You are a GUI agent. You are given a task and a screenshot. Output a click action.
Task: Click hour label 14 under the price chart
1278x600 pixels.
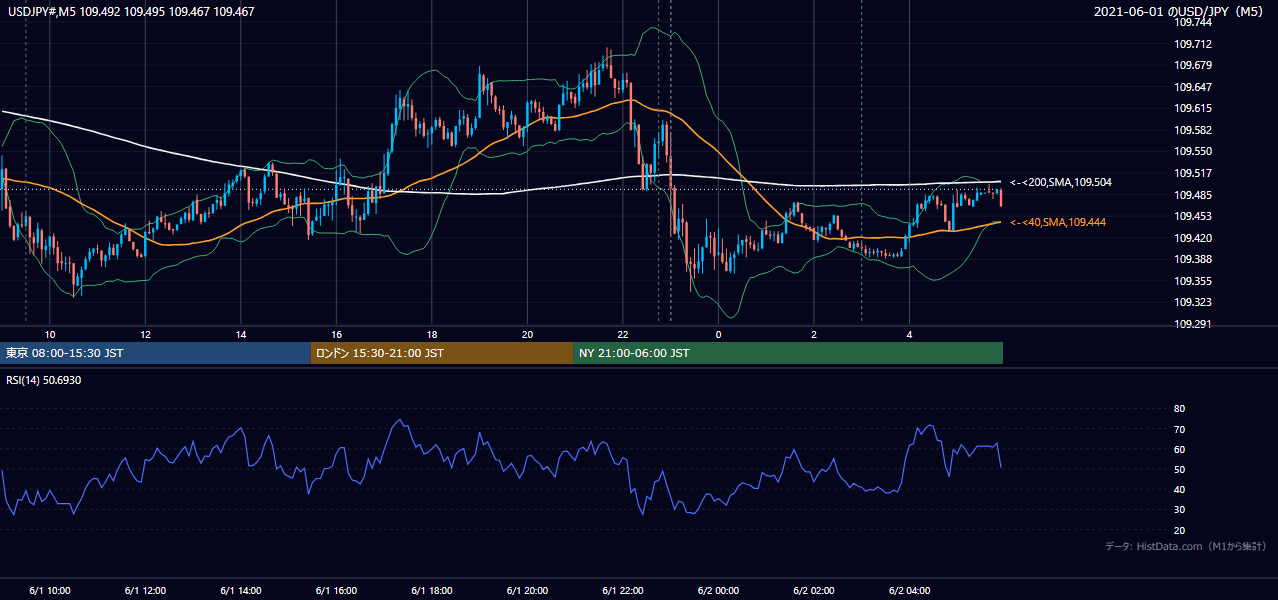point(241,334)
